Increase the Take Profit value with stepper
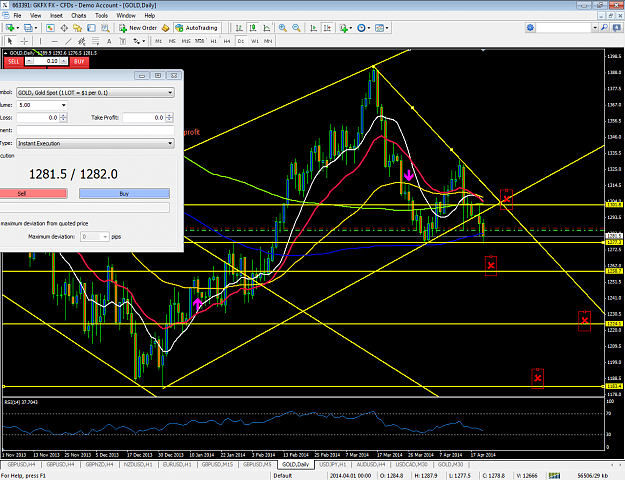Viewport: 625px width, 480px height. [169, 116]
